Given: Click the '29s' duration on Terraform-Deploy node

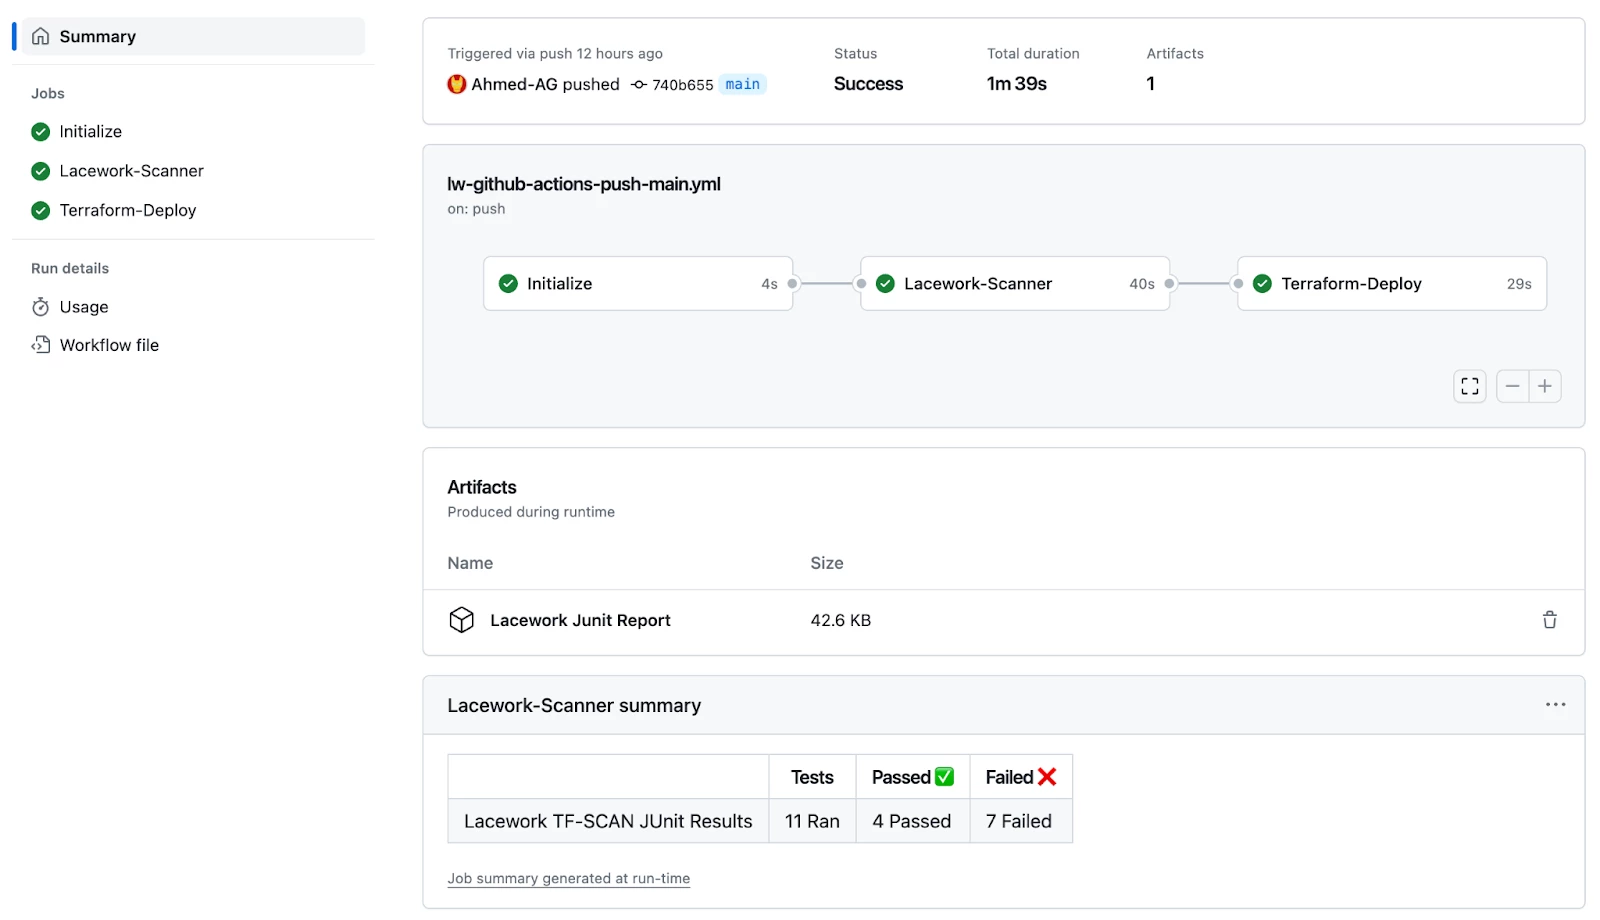Looking at the screenshot, I should (1519, 284).
